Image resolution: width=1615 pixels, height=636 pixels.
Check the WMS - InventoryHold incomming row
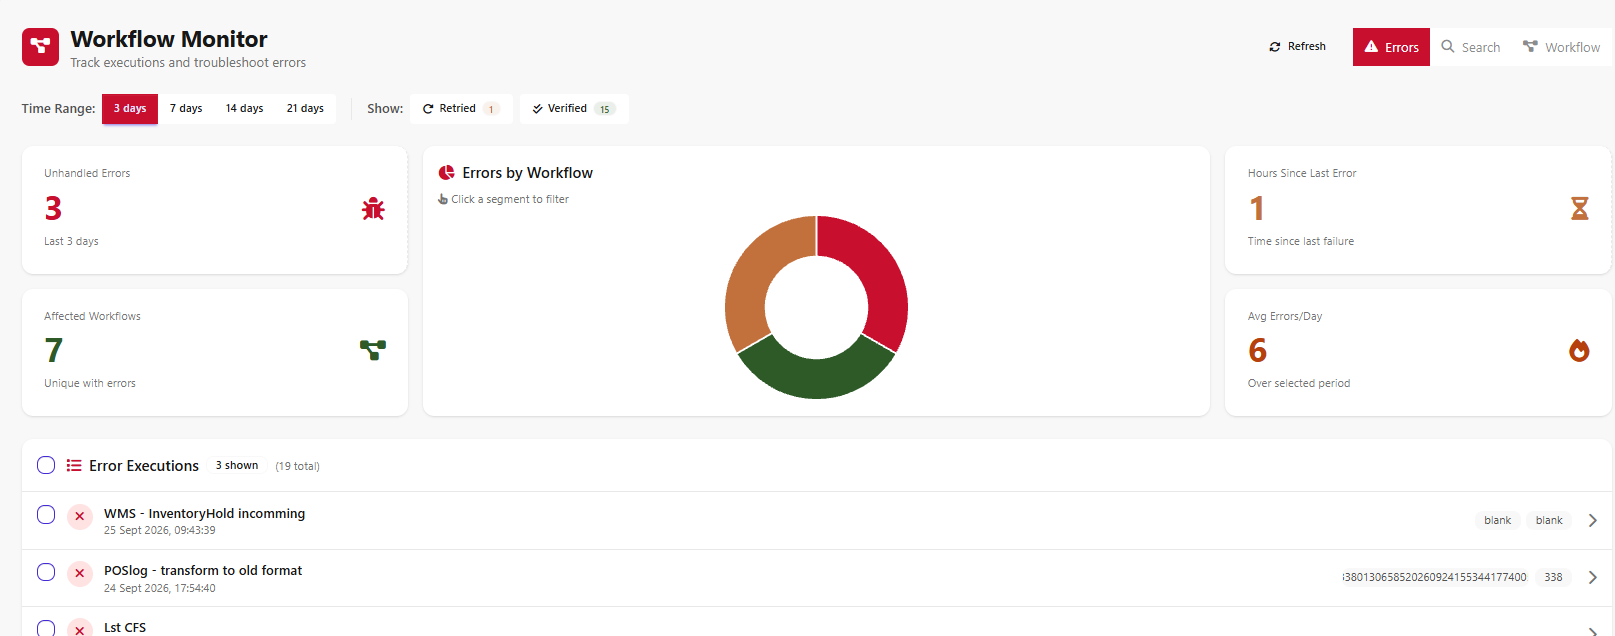(x=46, y=514)
